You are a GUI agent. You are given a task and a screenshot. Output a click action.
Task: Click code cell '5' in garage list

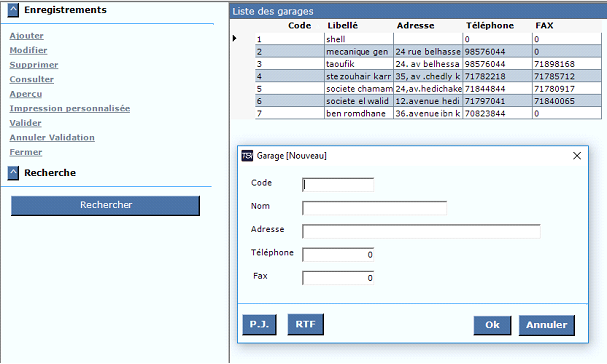[x=290, y=89]
